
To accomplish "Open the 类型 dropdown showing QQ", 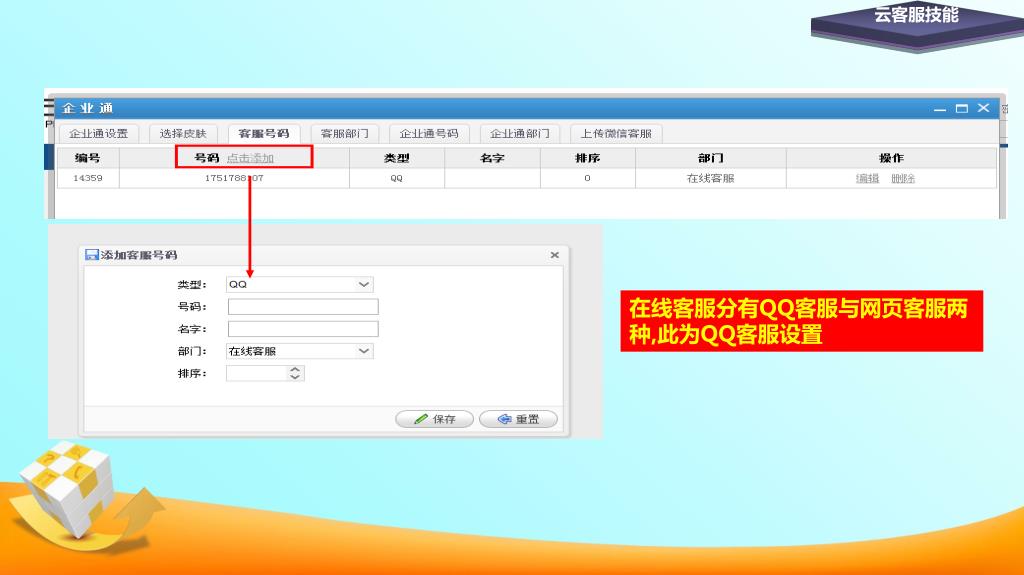I will pos(300,284).
